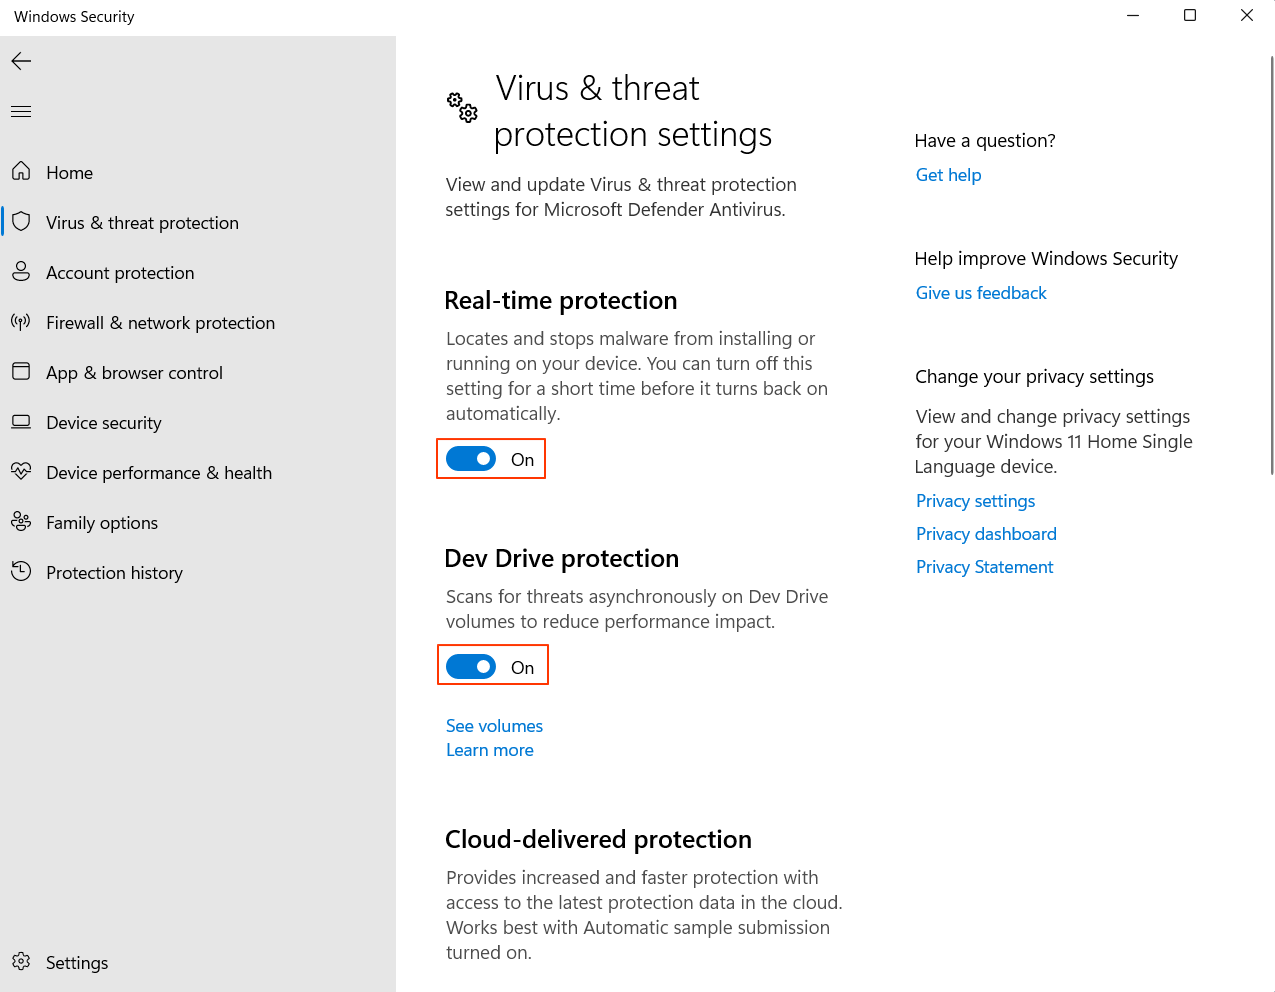Click Give us feedback link
The image size is (1275, 992).
981,293
